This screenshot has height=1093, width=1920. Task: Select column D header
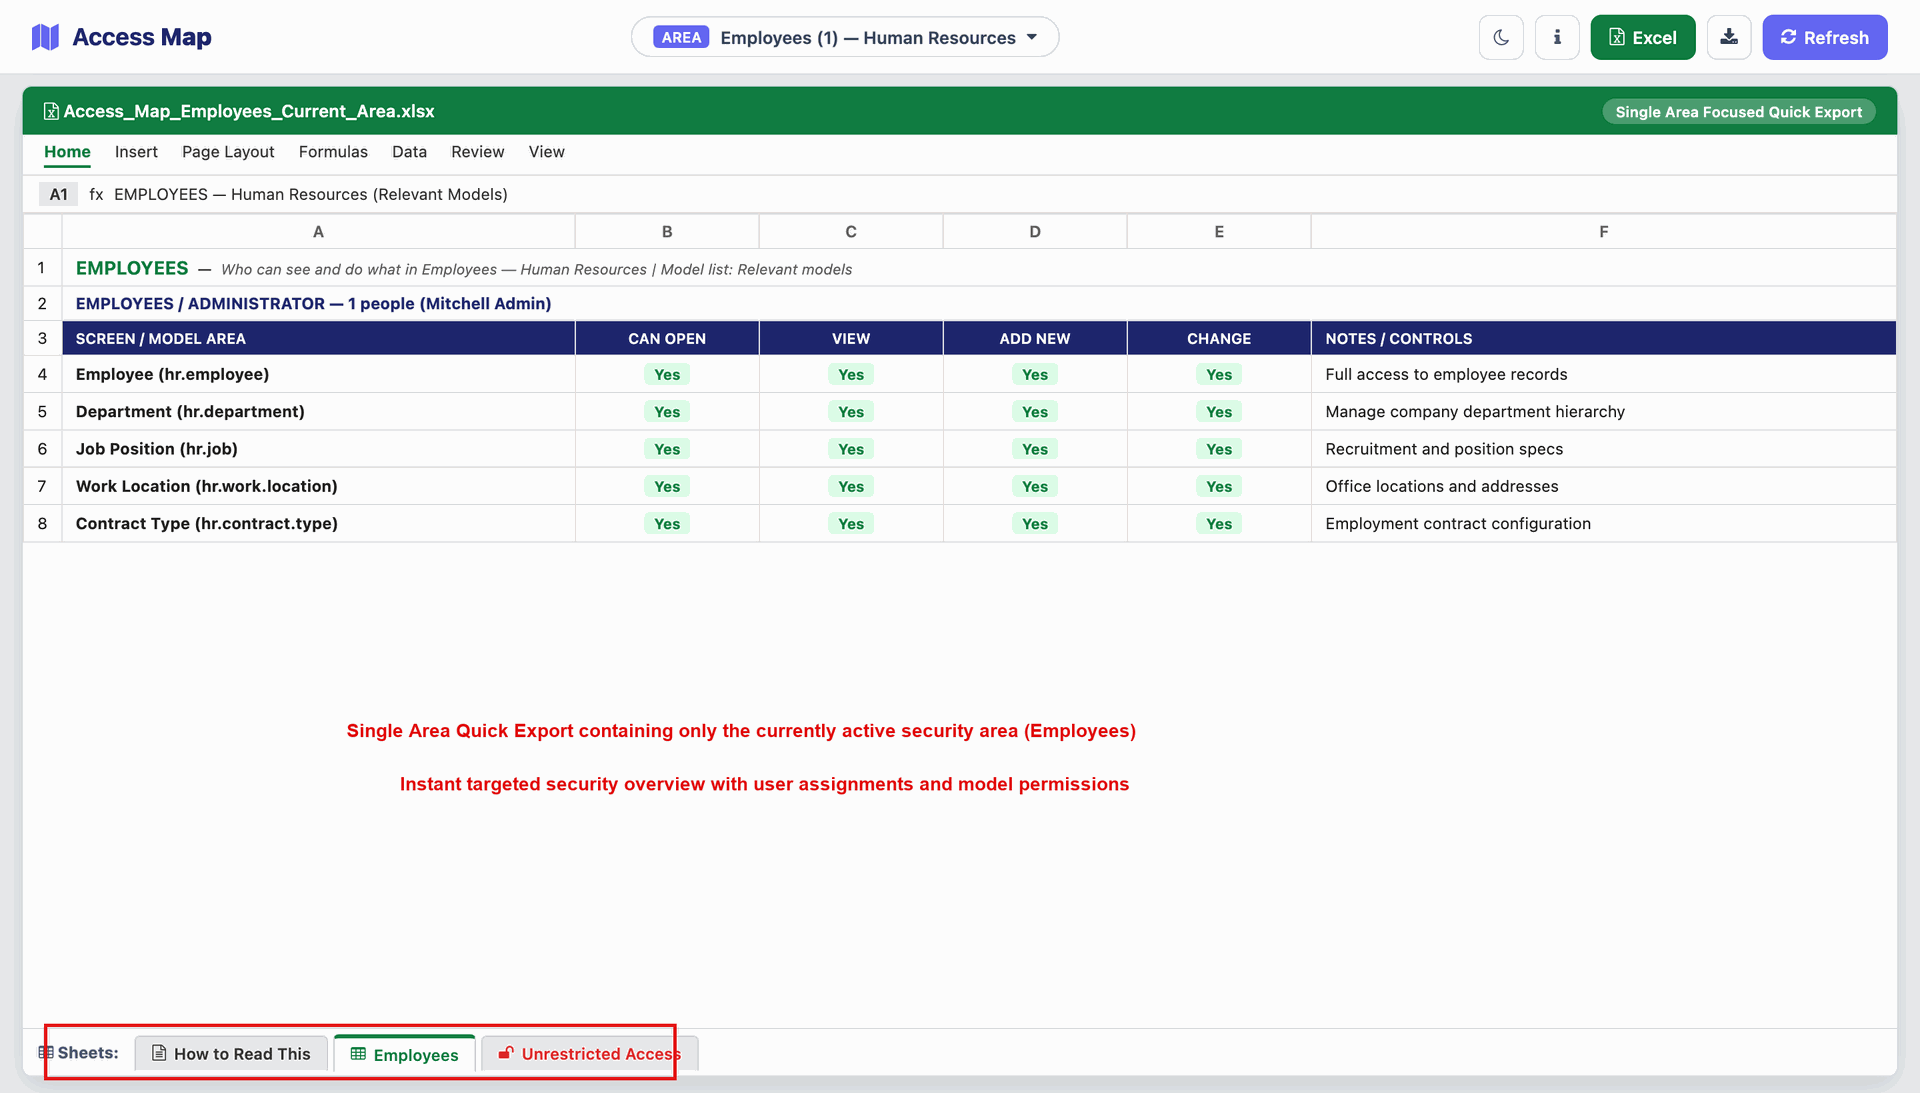tap(1035, 232)
